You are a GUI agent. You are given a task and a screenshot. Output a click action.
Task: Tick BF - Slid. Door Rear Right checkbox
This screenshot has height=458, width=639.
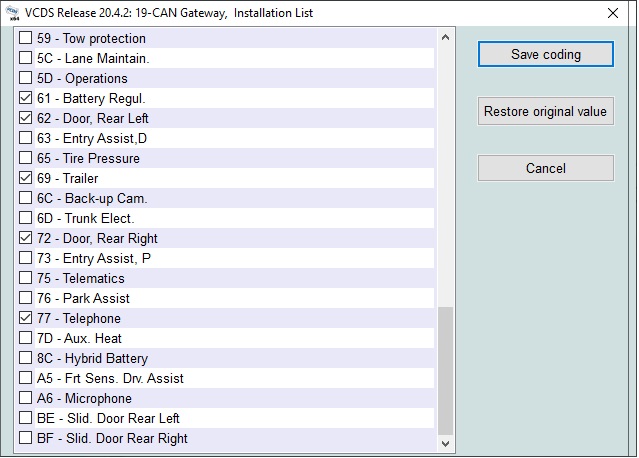tap(25, 437)
